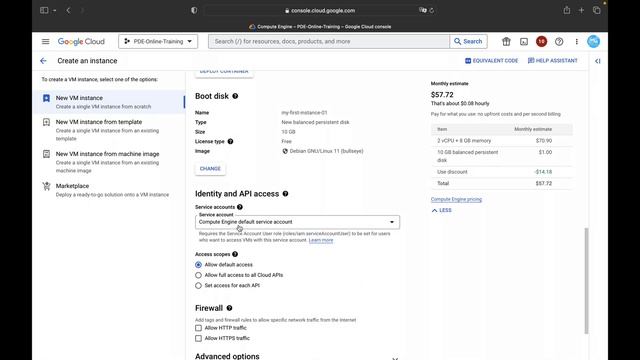Select New VM instance option
The height and width of the screenshot is (360, 640).
109,102
